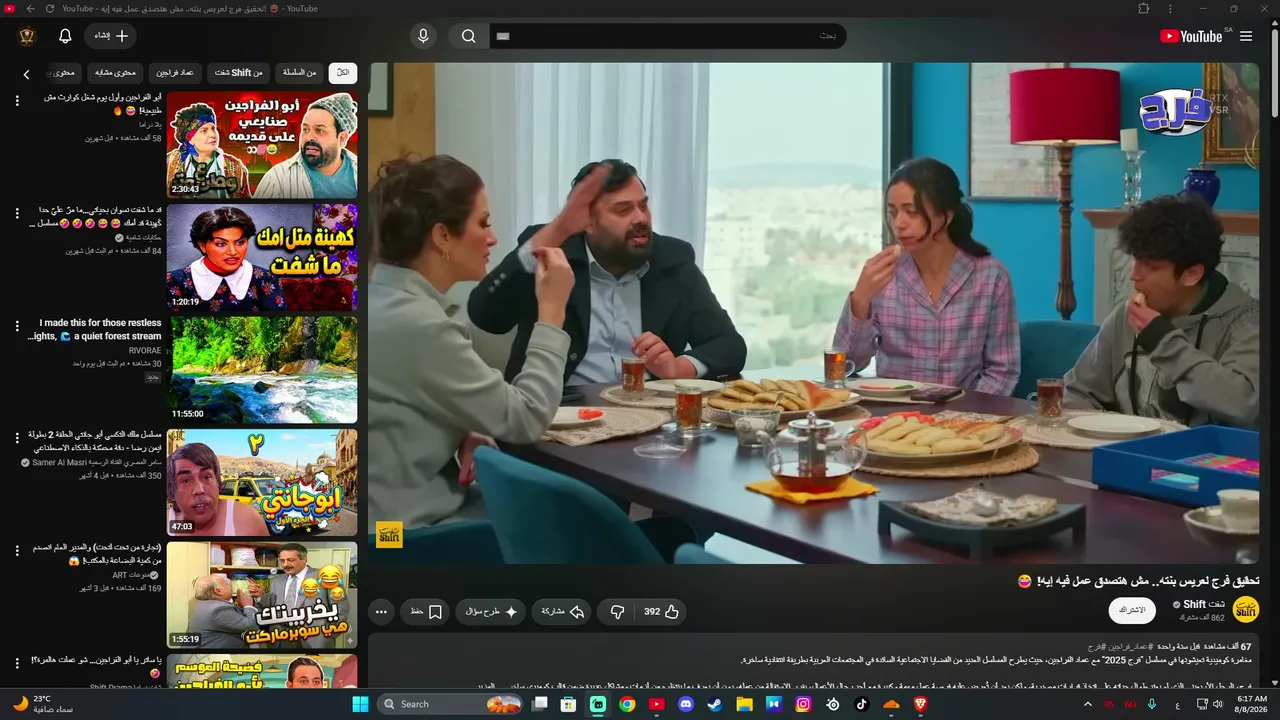The height and width of the screenshot is (720, 1280).
Task: Click the #عماد_فراجين hashtag in the description
Action: click(1131, 647)
